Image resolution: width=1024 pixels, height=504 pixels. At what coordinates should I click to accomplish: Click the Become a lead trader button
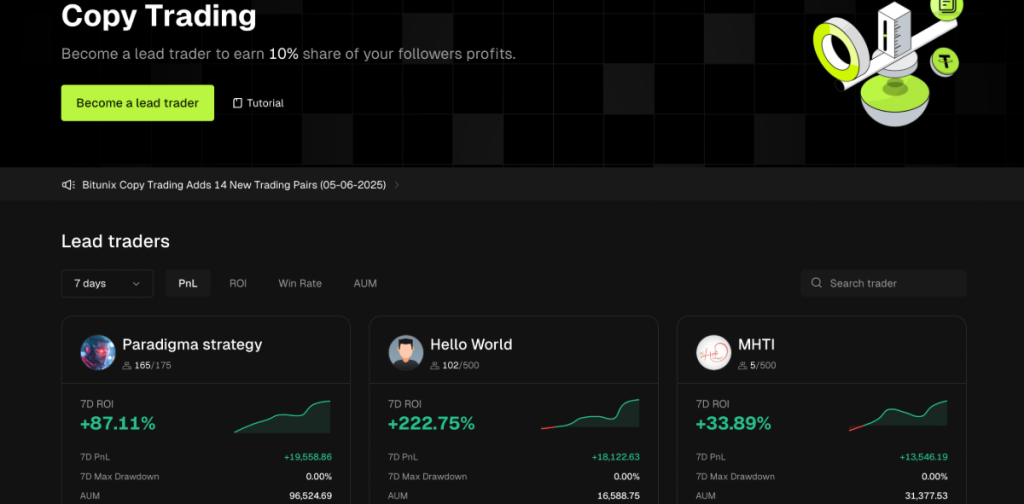click(138, 103)
